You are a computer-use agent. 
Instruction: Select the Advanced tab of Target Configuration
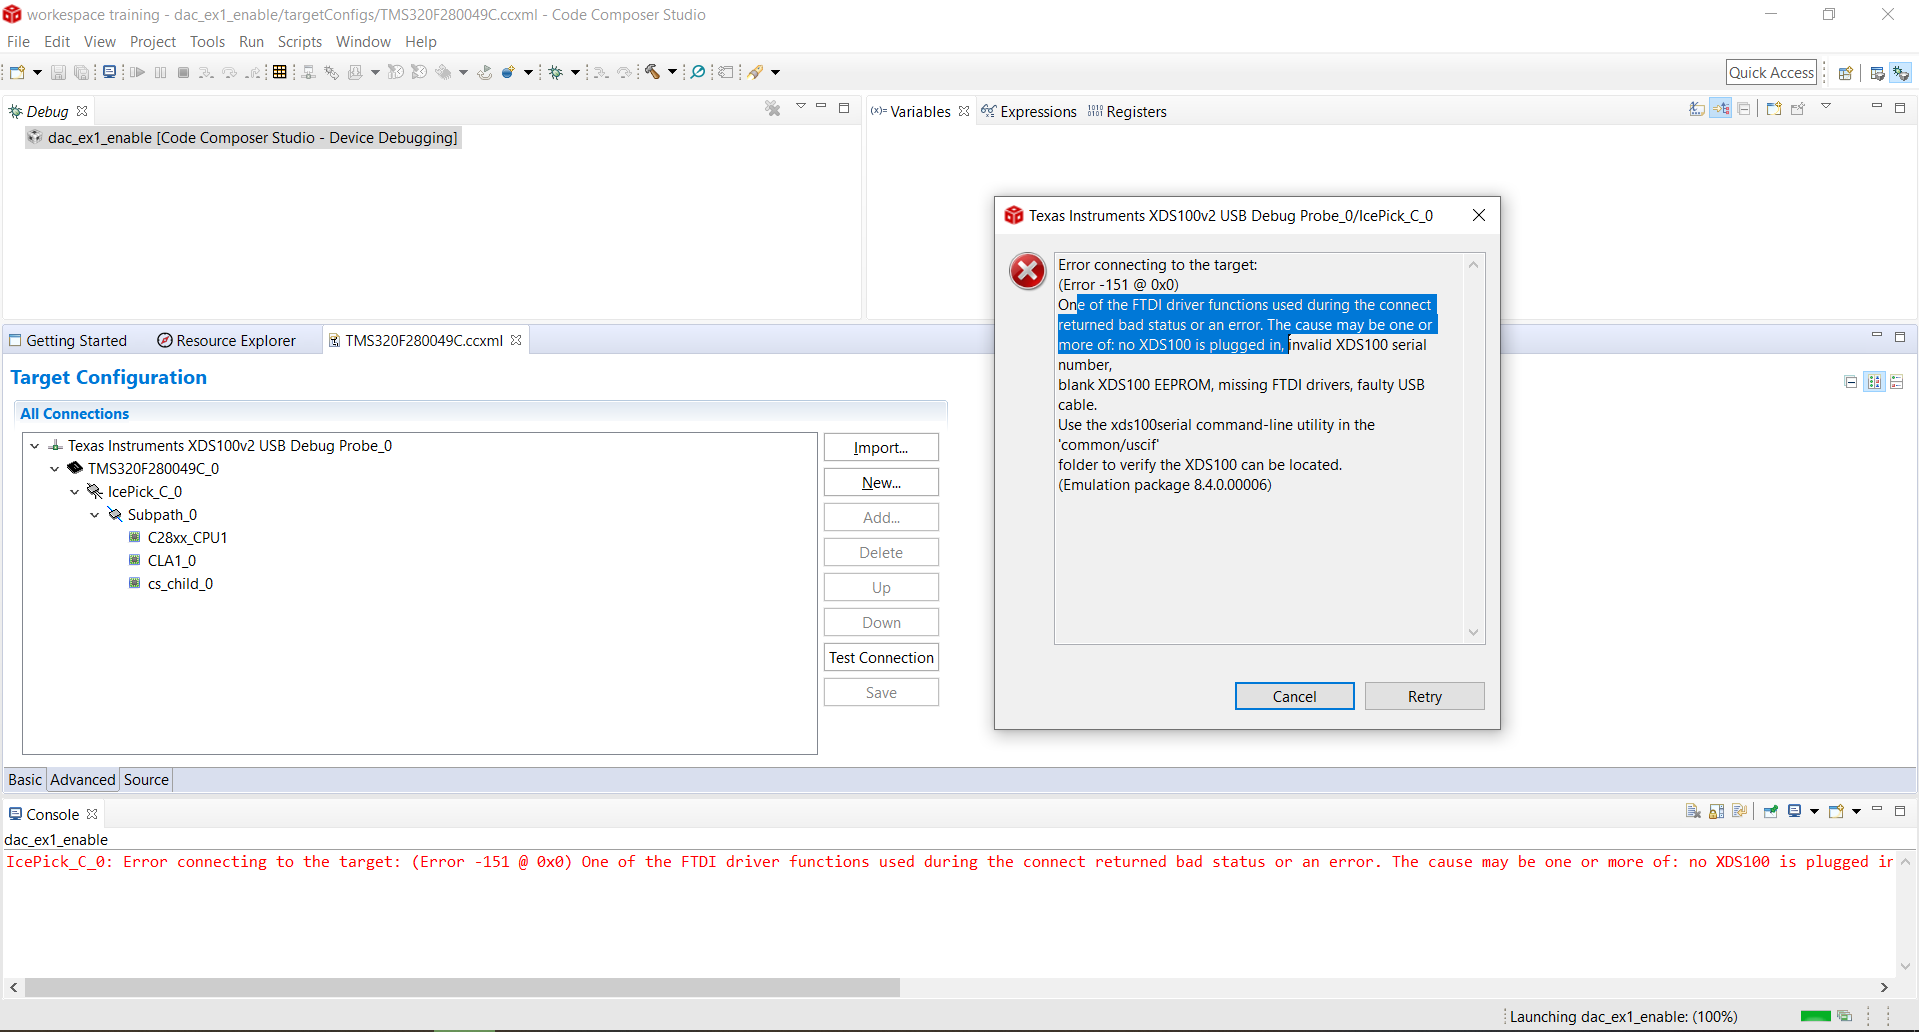[83, 780]
